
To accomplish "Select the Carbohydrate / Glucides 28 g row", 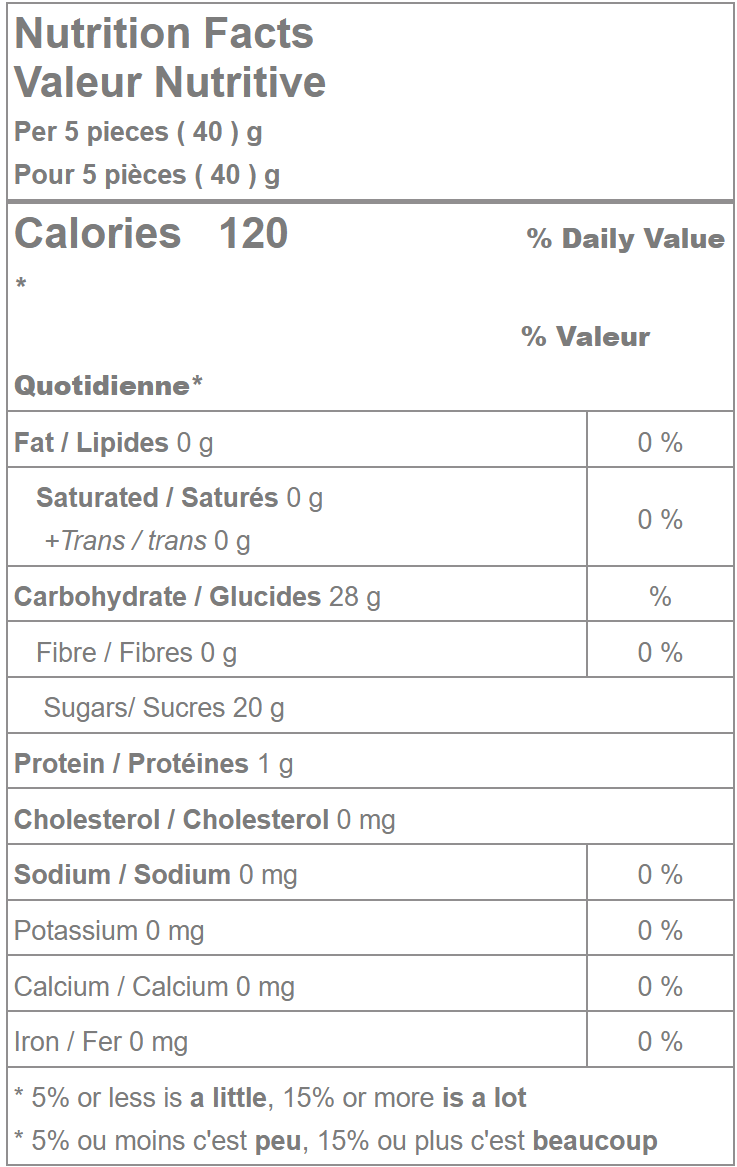I will (x=197, y=597).
